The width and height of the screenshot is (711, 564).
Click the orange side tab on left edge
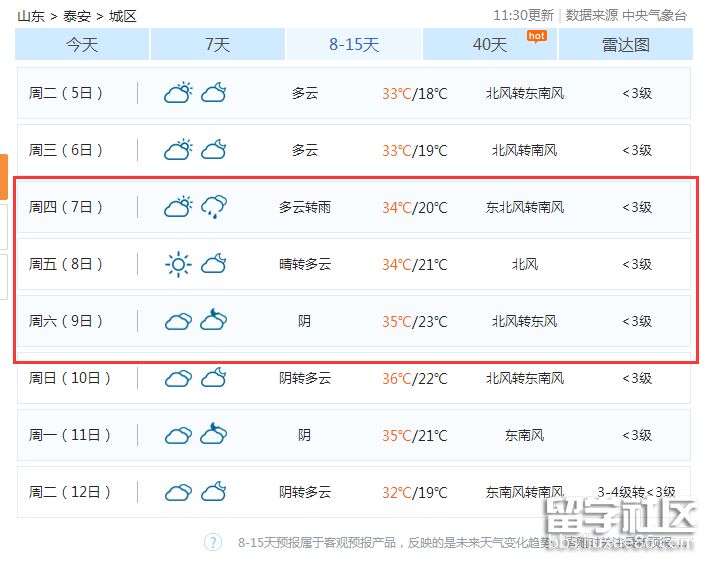tap(4, 177)
